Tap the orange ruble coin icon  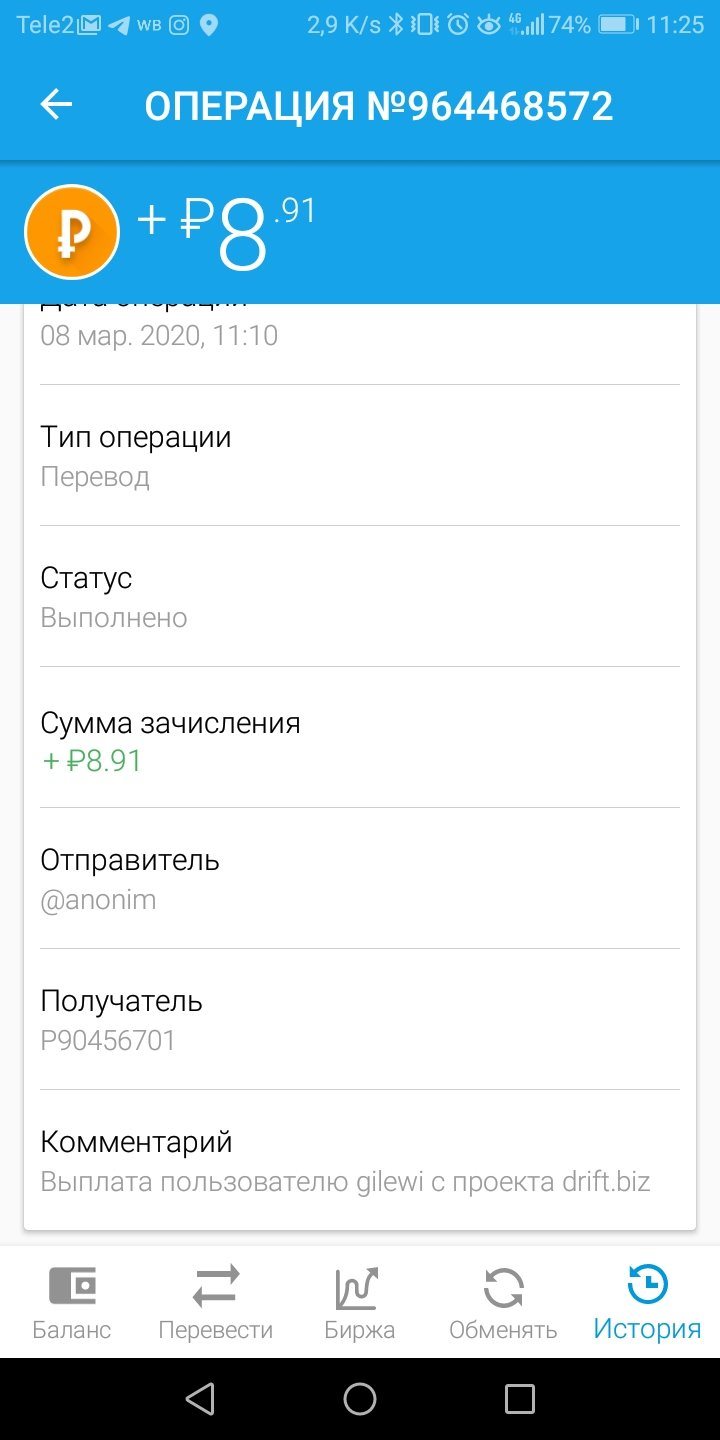click(x=72, y=232)
